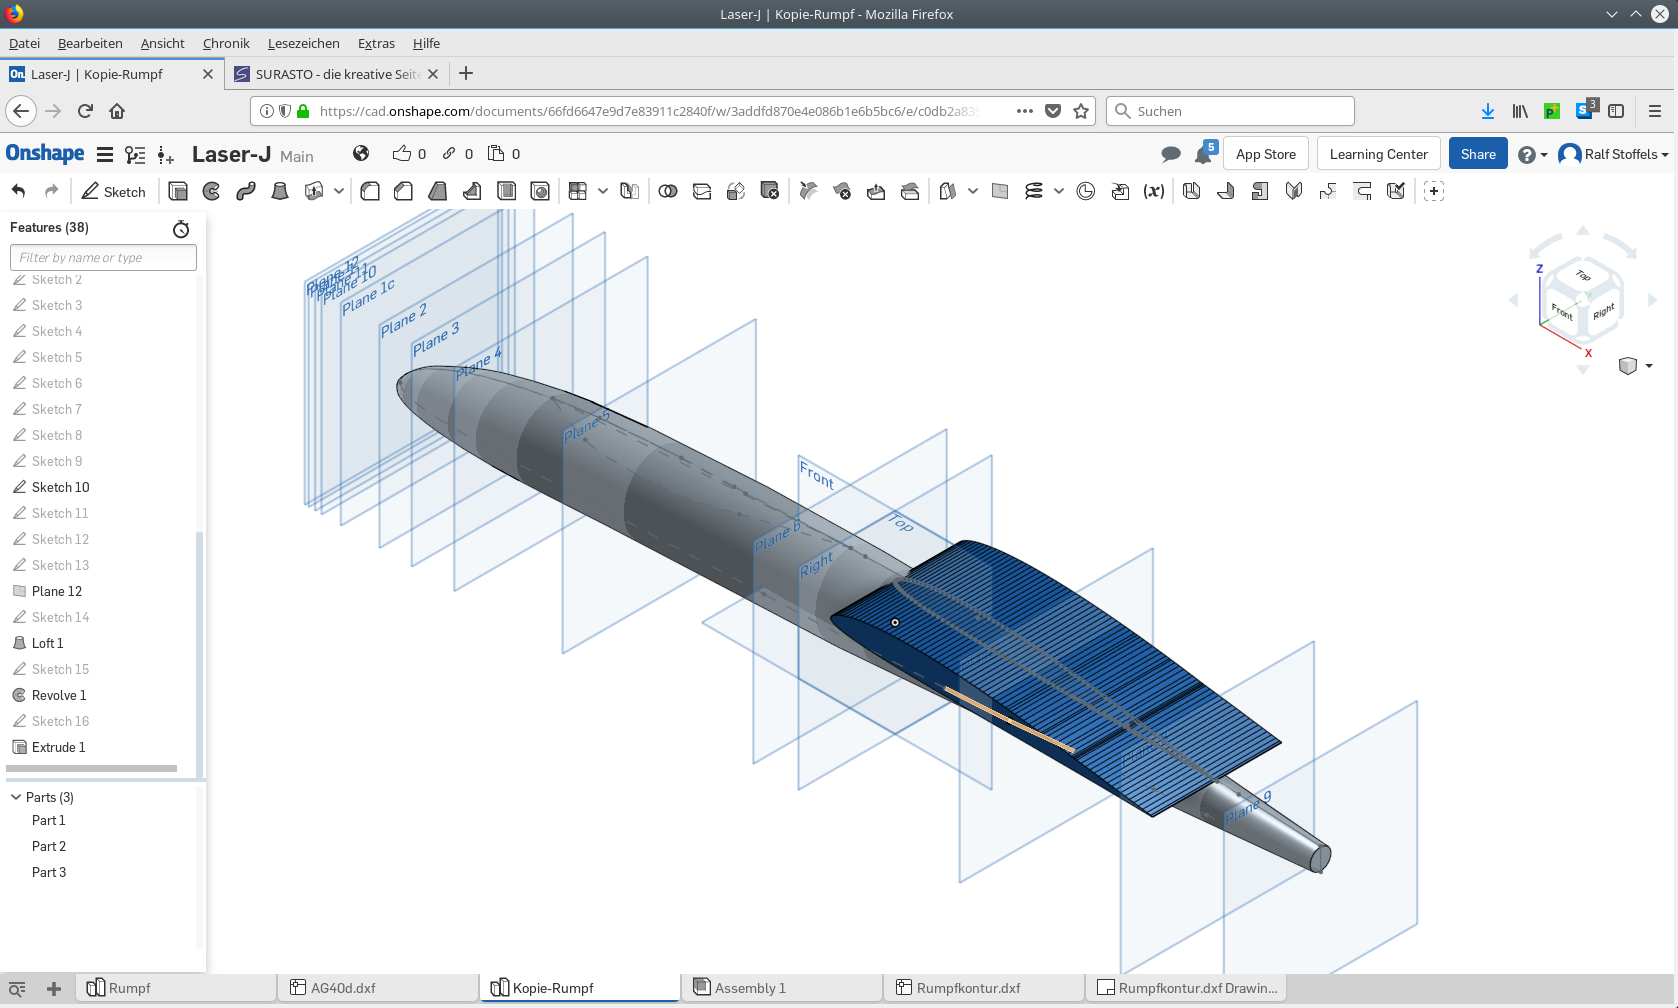The height and width of the screenshot is (1008, 1678).
Task: Collapse the Parts (3) list
Action: [16, 797]
